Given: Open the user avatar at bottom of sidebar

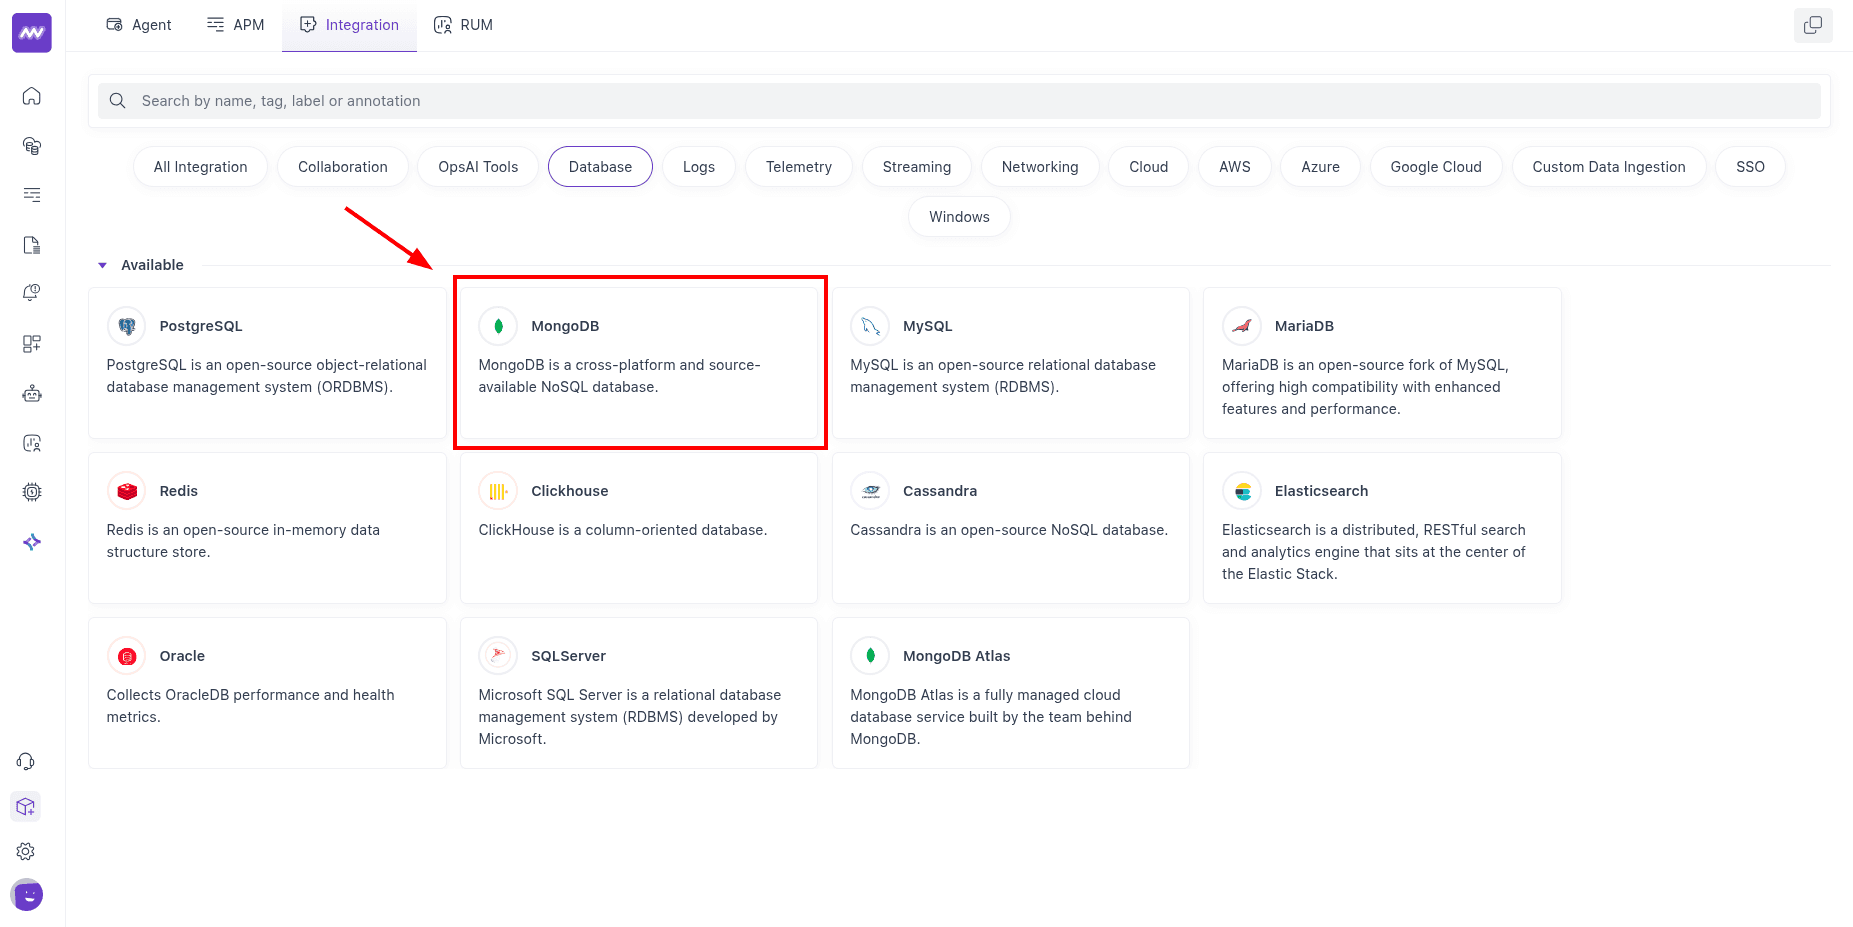Looking at the screenshot, I should click(x=27, y=896).
